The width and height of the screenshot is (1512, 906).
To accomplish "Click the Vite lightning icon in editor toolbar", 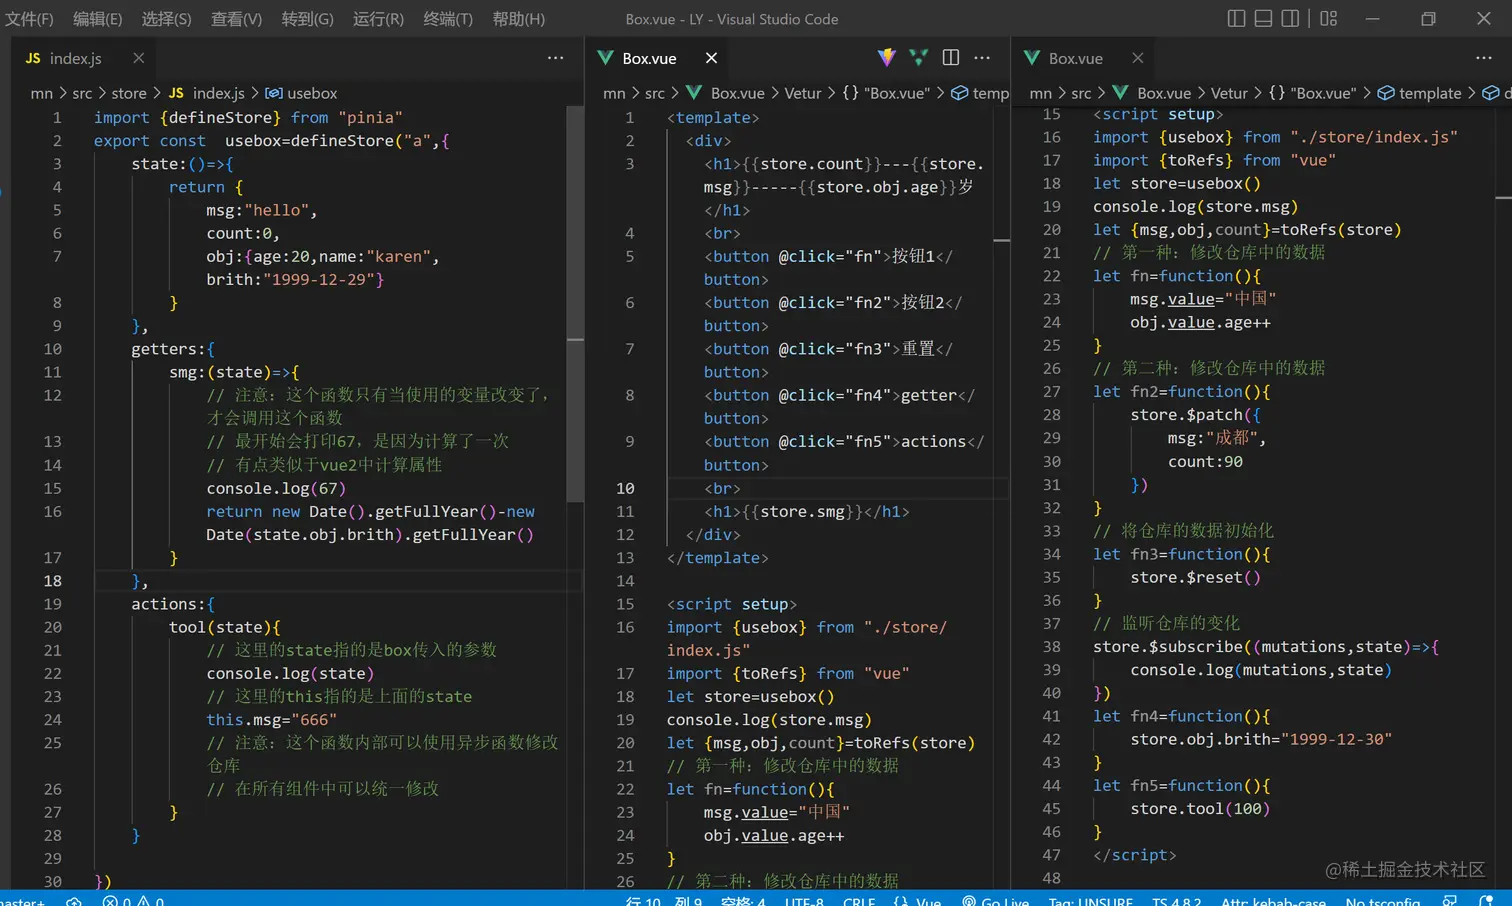I will pyautogui.click(x=886, y=58).
